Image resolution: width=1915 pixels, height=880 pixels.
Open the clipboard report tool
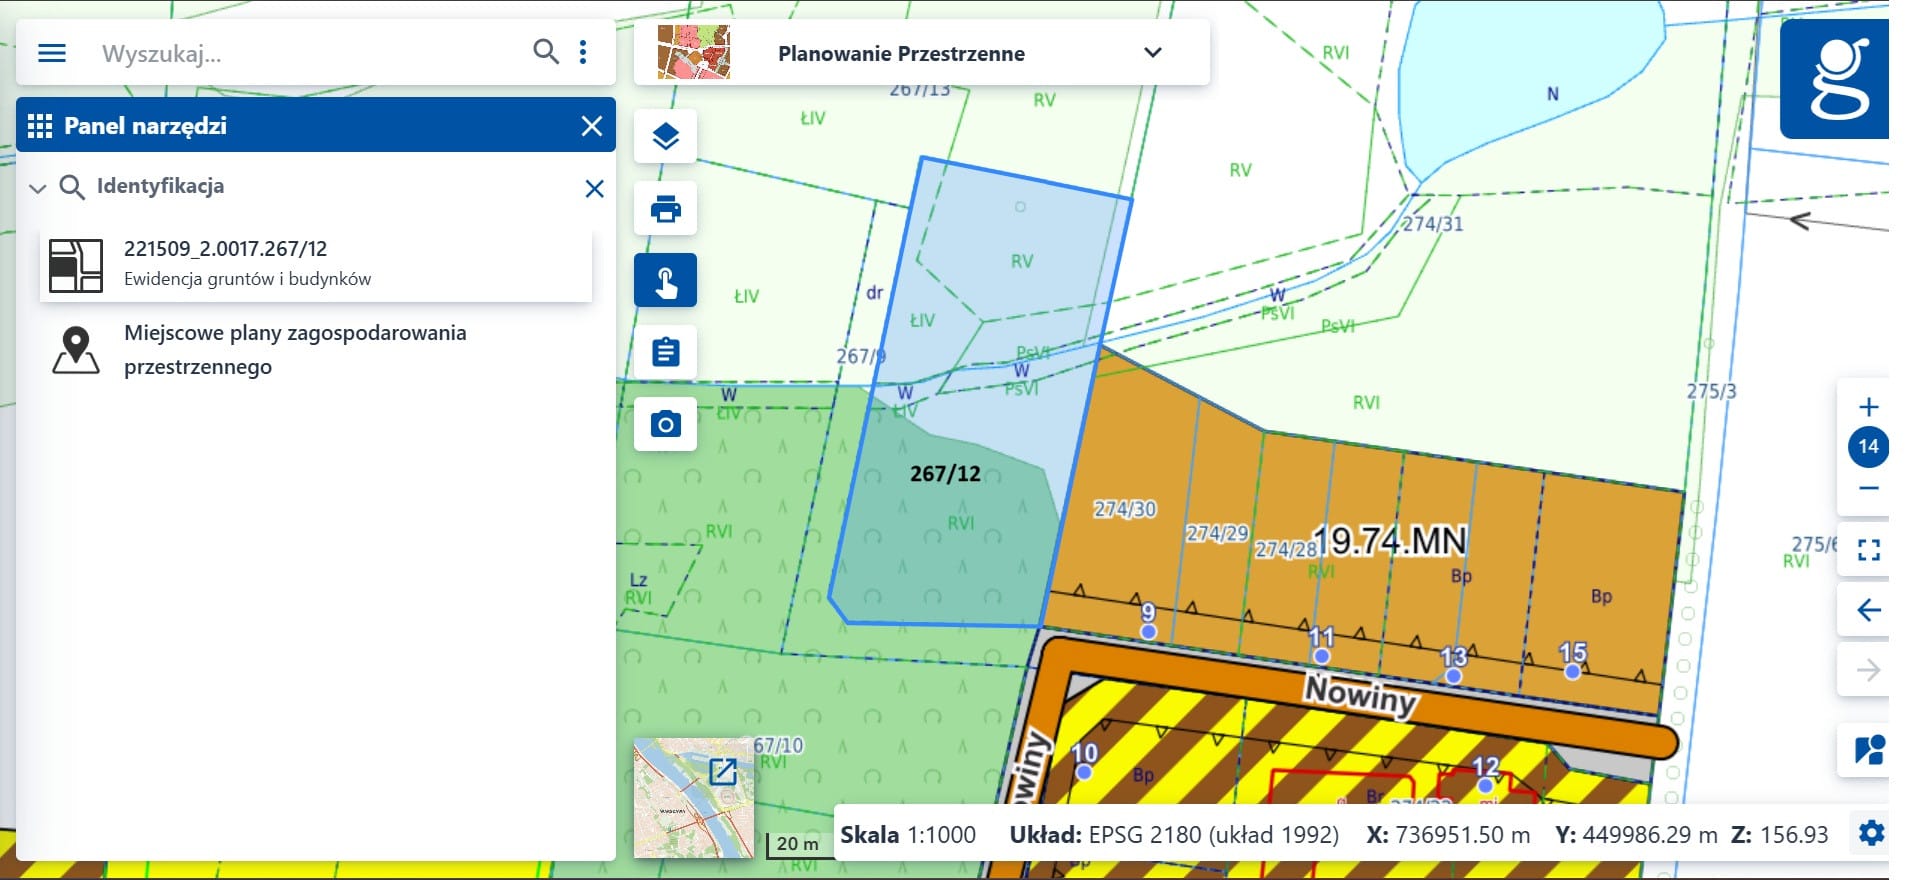[x=665, y=353]
